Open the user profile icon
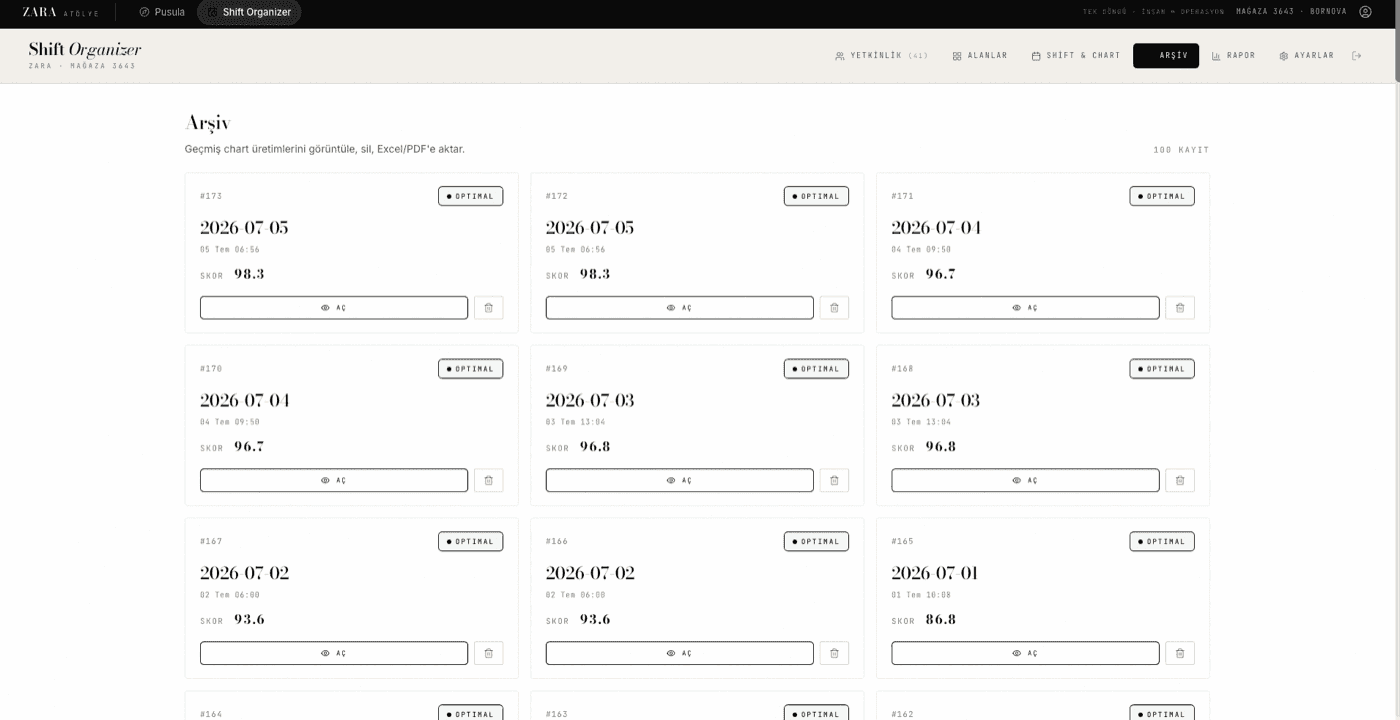The image size is (1400, 720). click(1365, 12)
